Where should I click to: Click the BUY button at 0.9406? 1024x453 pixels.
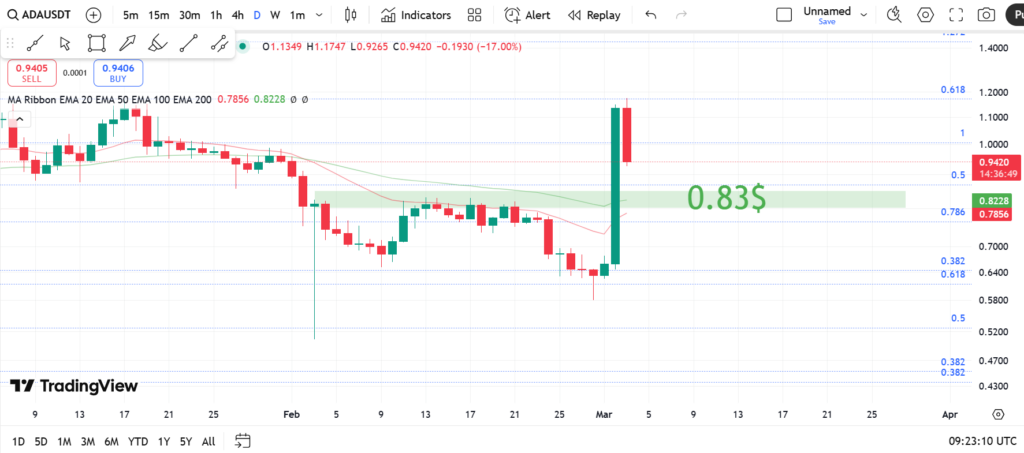118,72
